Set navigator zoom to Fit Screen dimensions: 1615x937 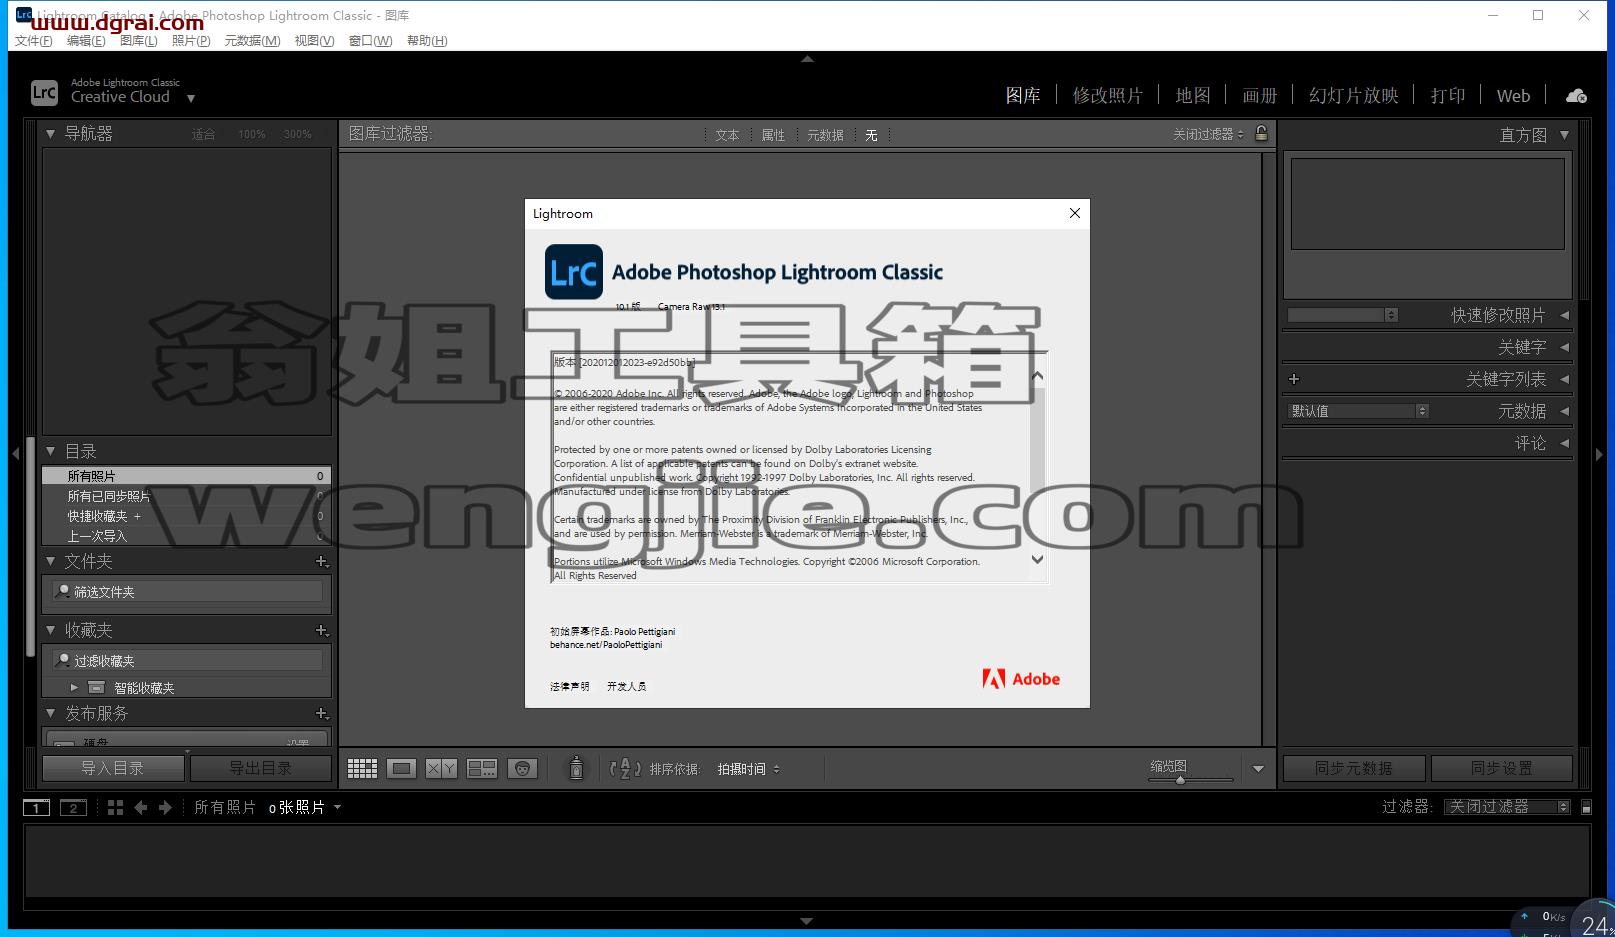203,134
